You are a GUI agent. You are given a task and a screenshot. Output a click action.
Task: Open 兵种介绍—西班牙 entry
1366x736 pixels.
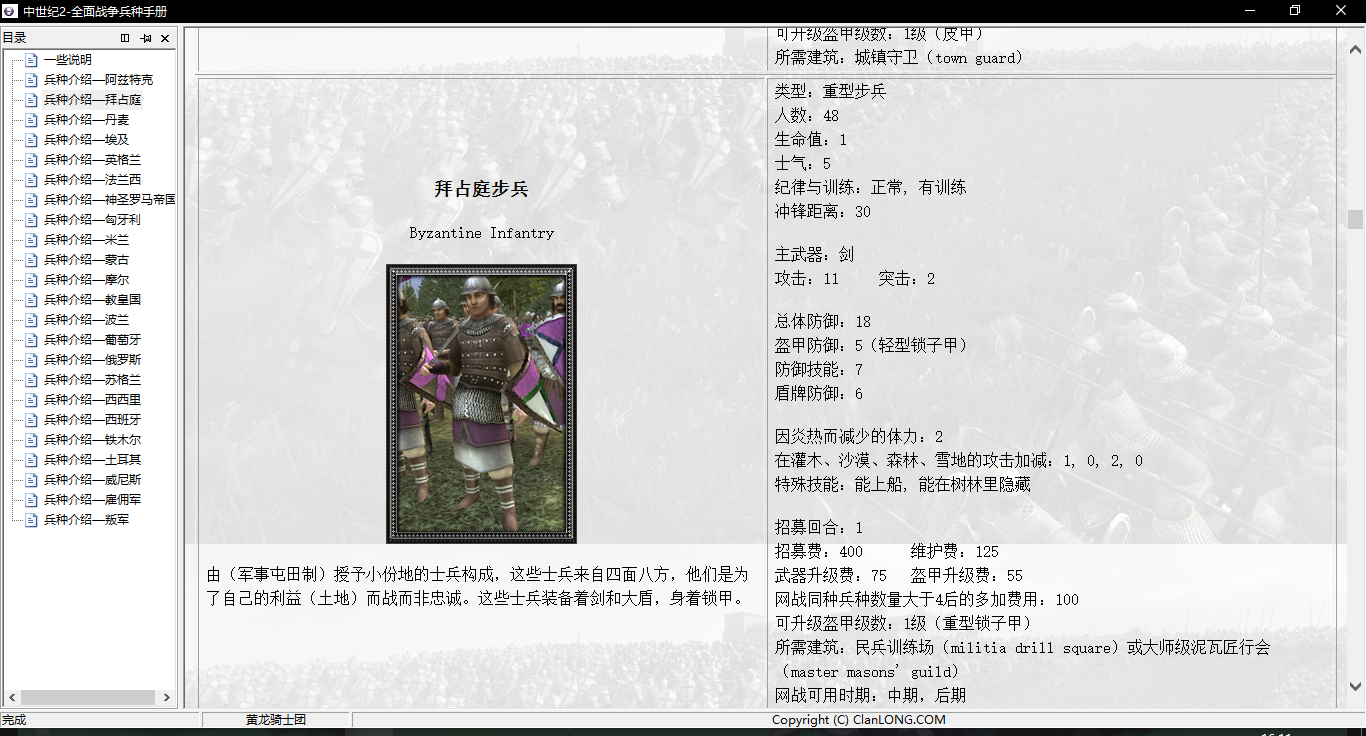[x=92, y=420]
